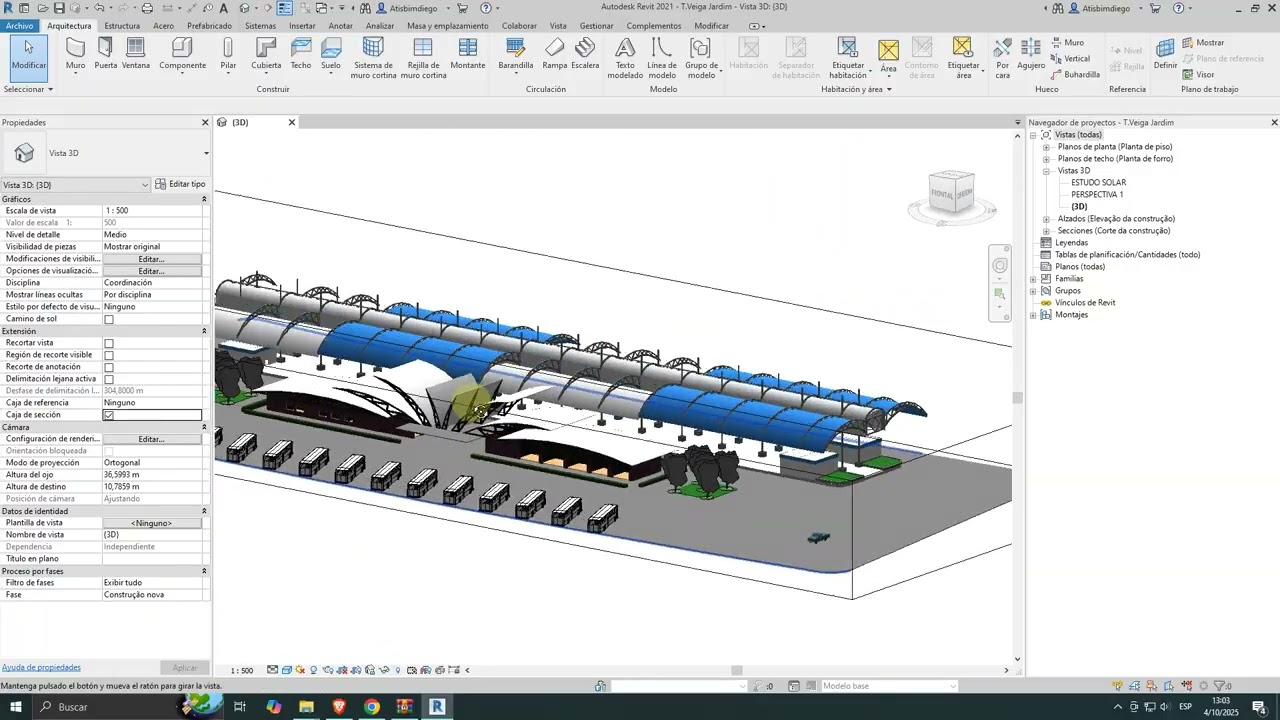The width and height of the screenshot is (1280, 720).
Task: Select the Rampa tool
Action: (555, 54)
